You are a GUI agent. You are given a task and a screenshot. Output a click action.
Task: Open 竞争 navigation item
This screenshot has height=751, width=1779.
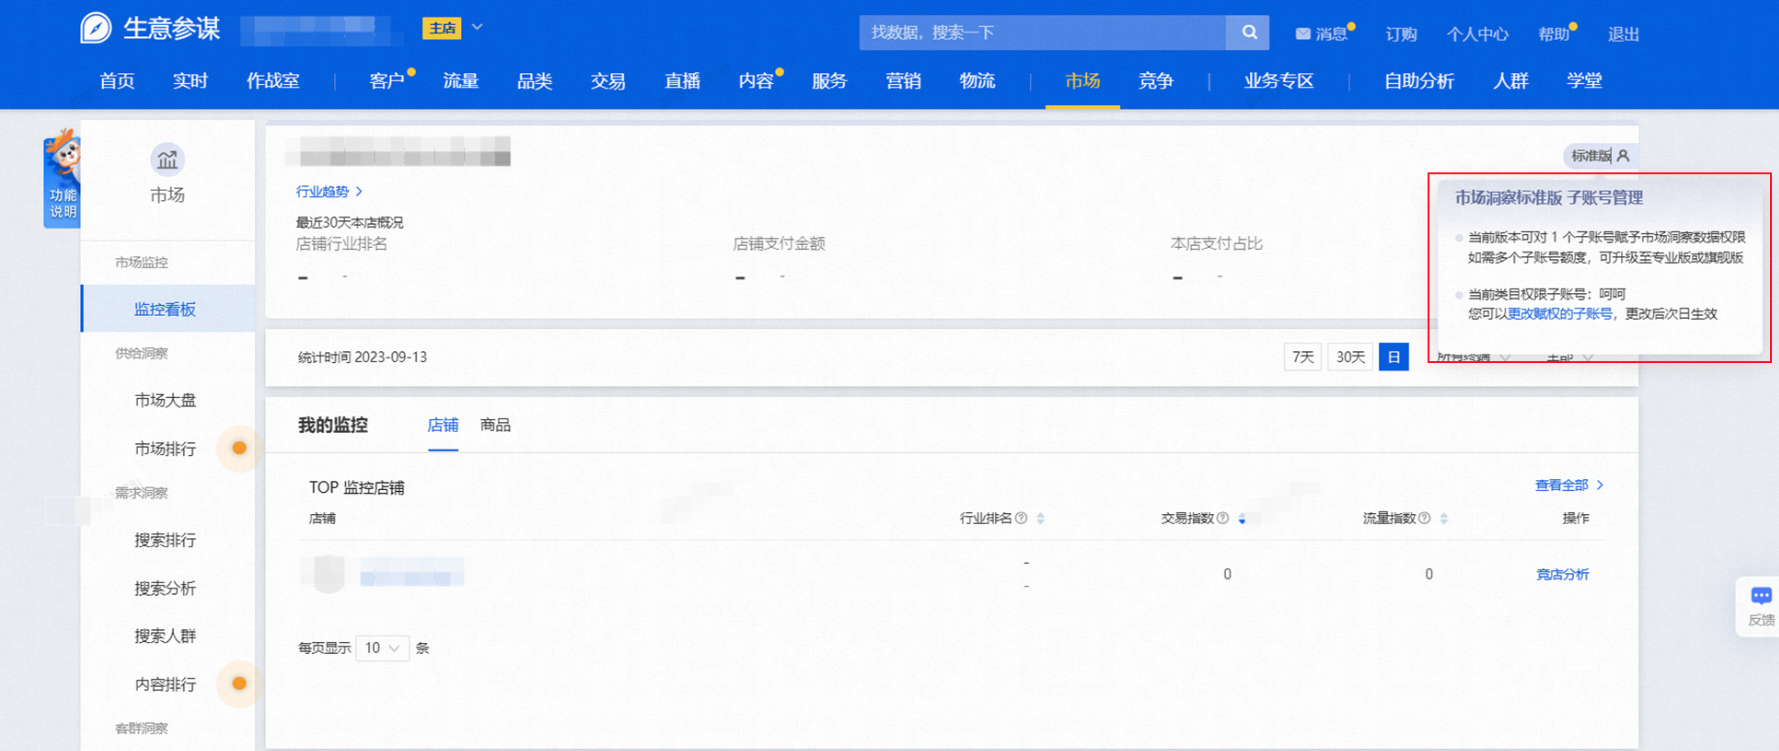[1156, 81]
